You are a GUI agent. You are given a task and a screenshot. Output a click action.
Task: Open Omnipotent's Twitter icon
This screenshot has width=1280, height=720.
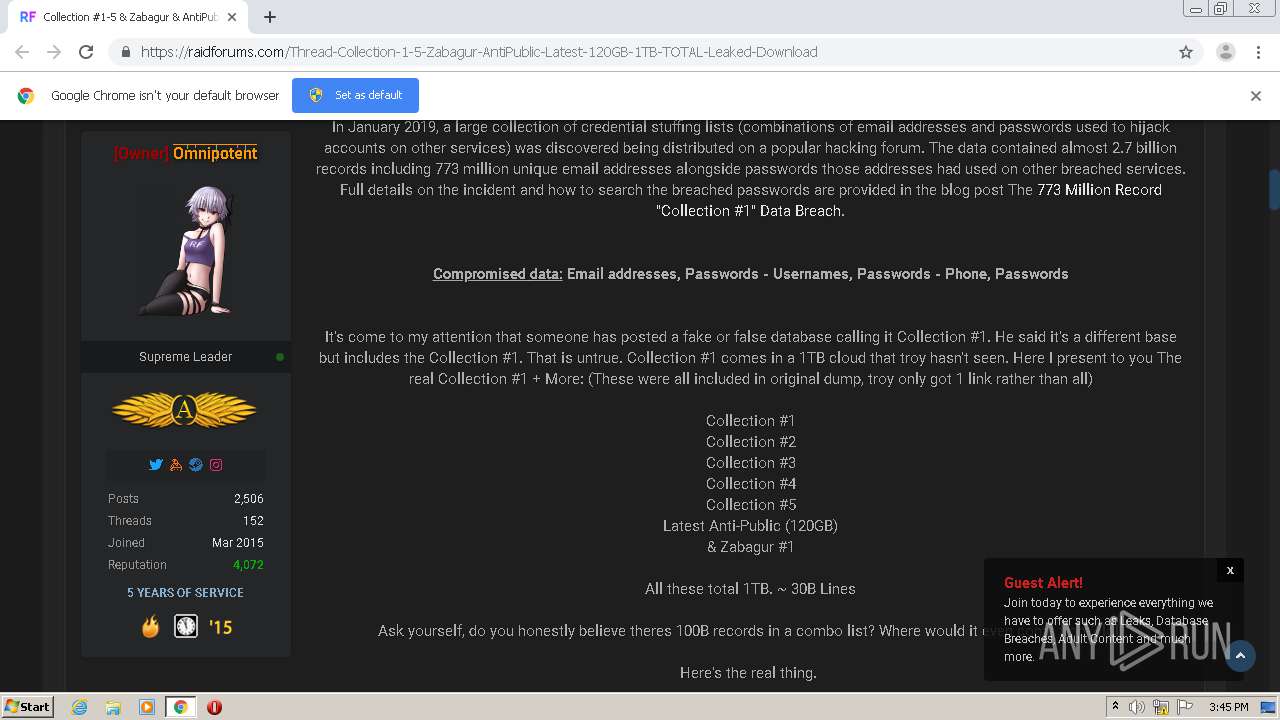pos(156,465)
